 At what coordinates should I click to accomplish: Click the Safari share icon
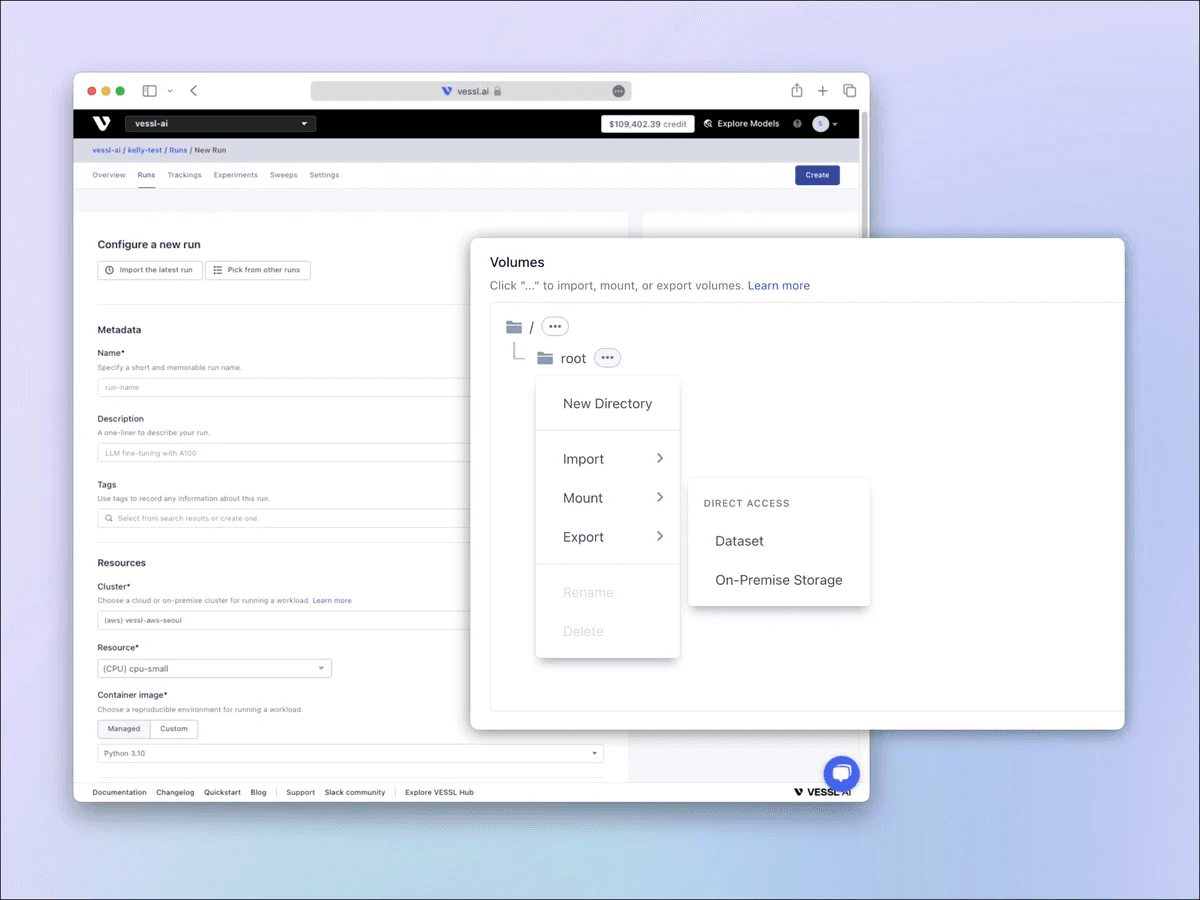[x=797, y=91]
